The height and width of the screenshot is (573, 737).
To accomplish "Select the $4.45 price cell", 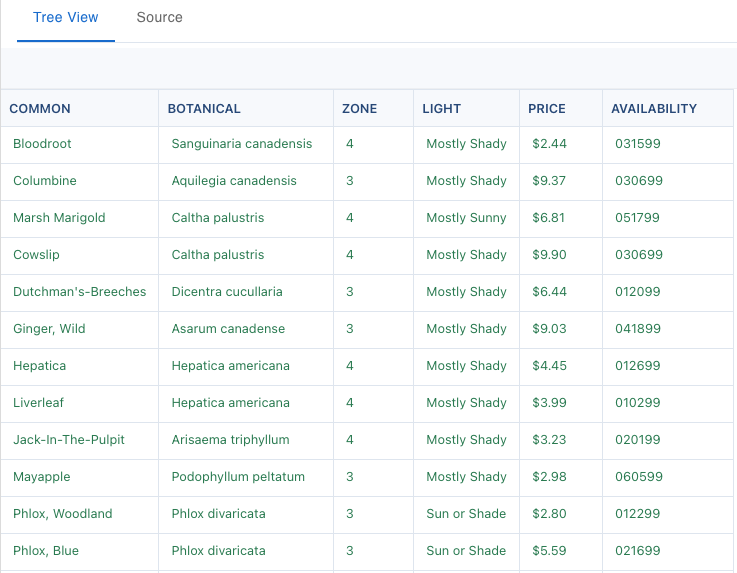I will [x=561, y=366].
